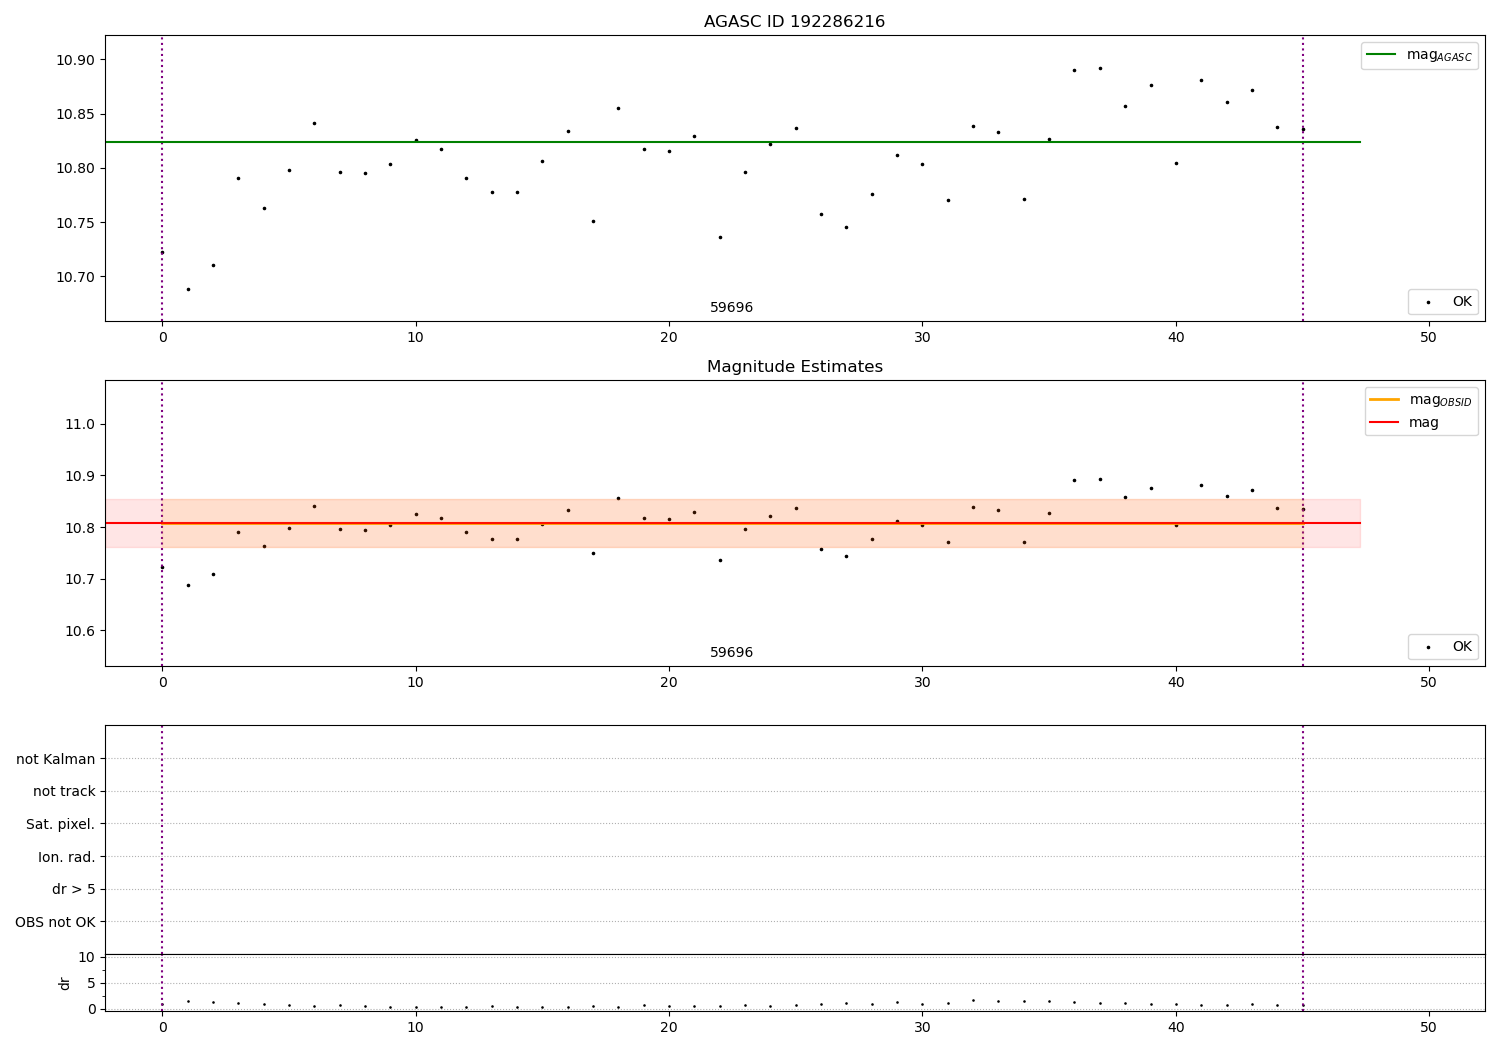Click the 10.8 tick in Magnitude Estimates plot
This screenshot has width=1500, height=1050.
(x=80, y=528)
